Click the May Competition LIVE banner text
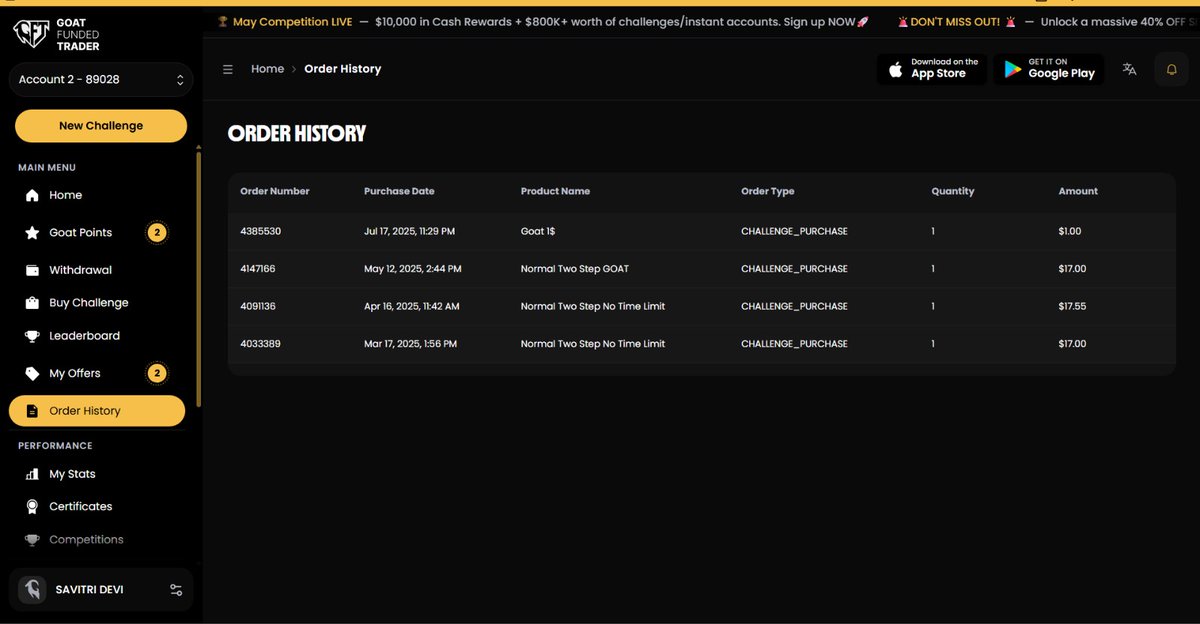 click(292, 22)
